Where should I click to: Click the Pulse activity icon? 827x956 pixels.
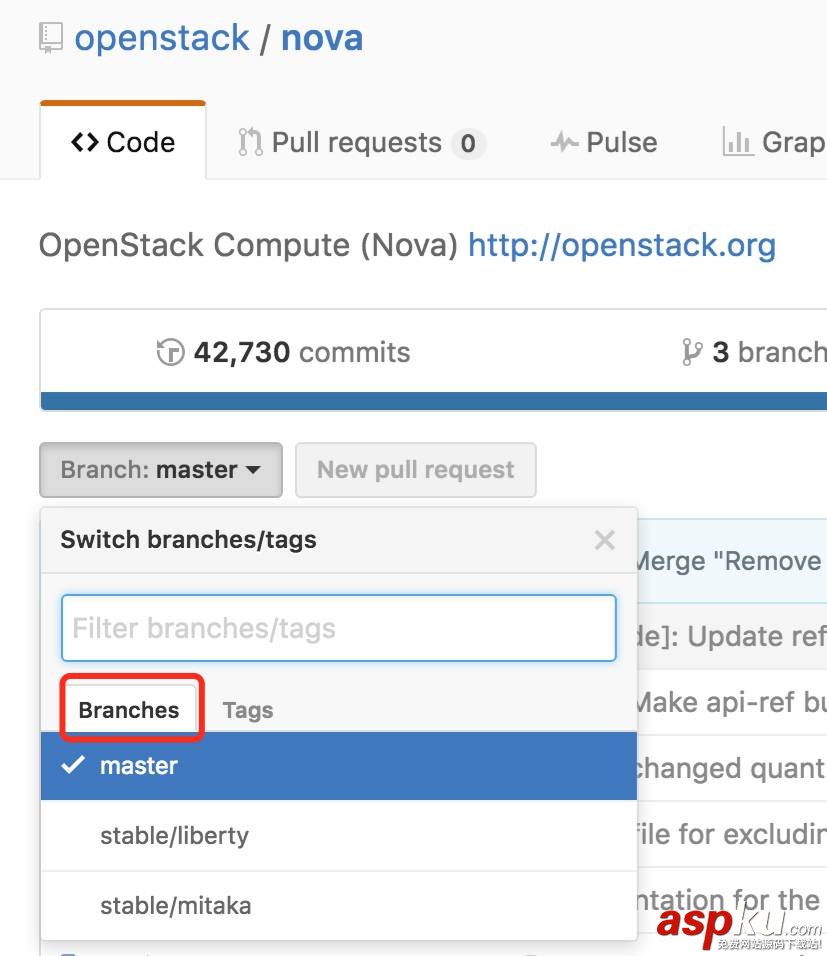pos(564,143)
